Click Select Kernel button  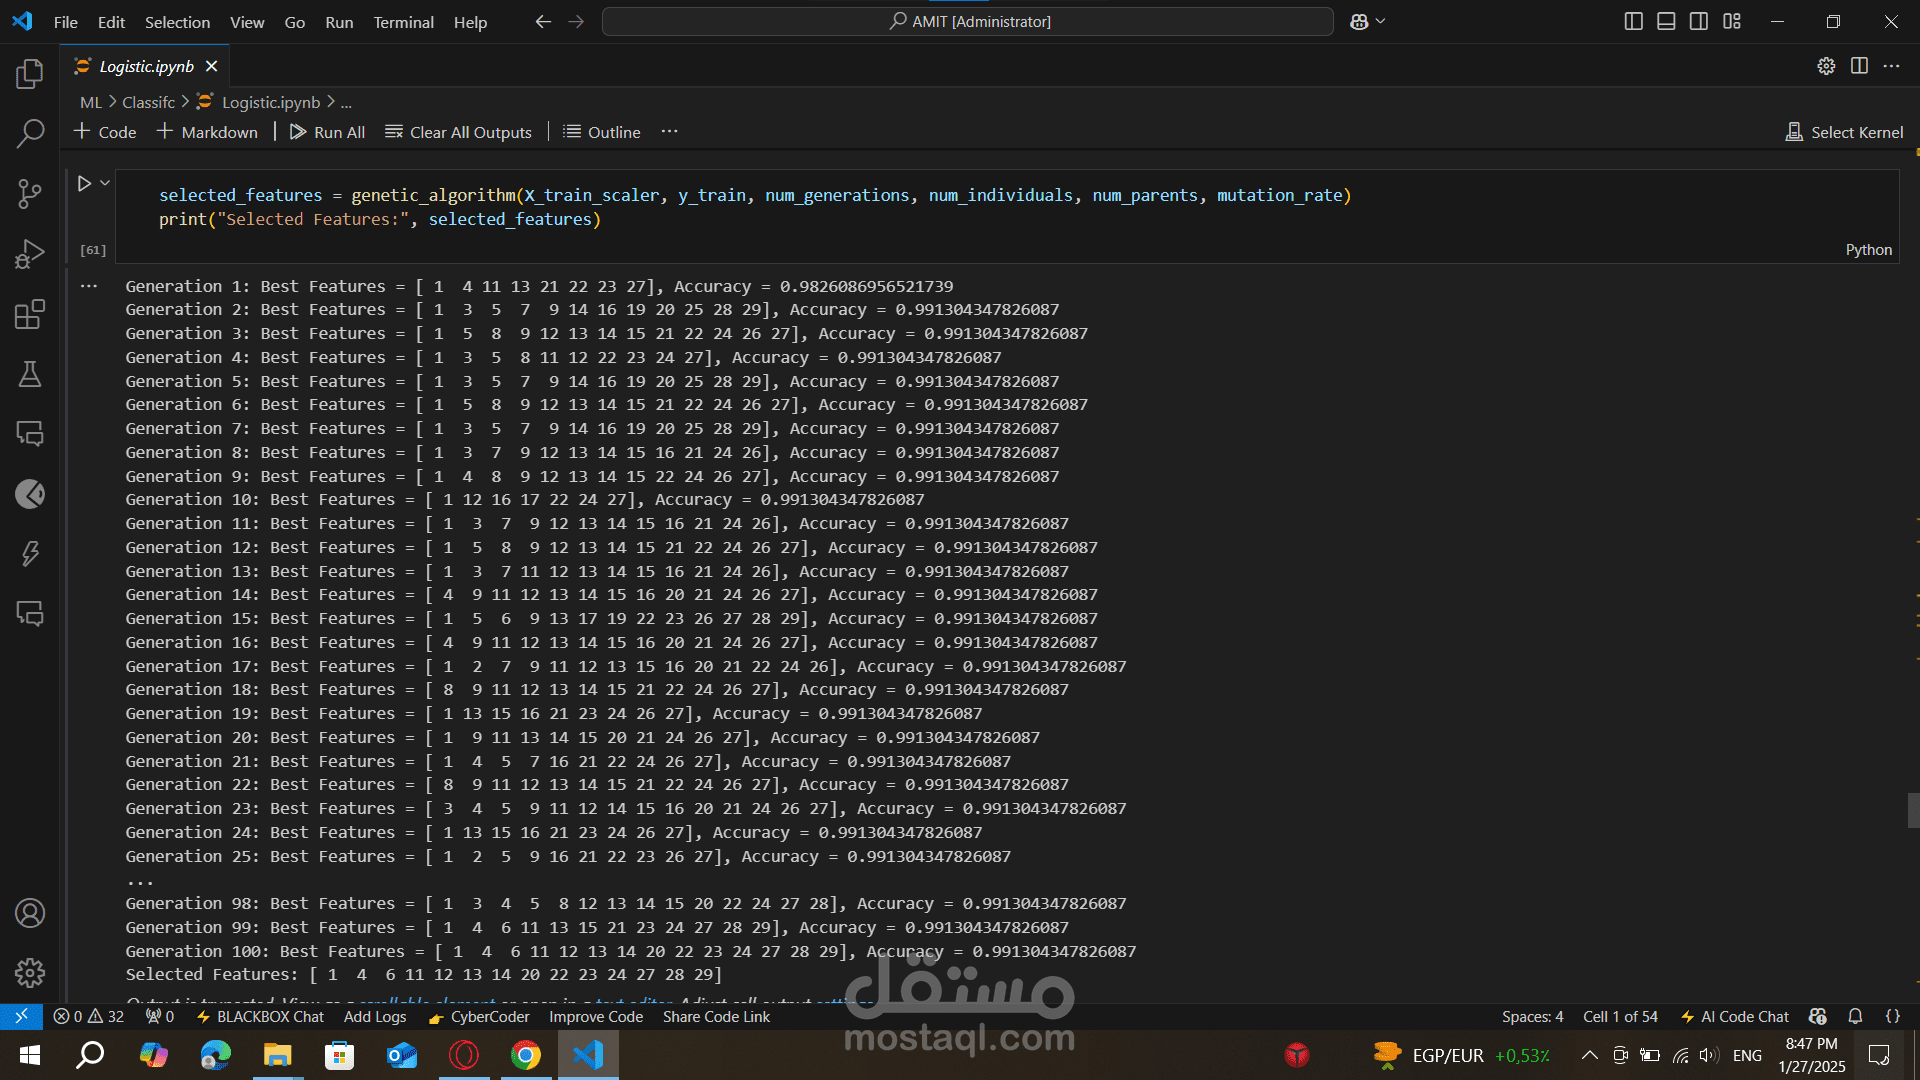pyautogui.click(x=1845, y=132)
